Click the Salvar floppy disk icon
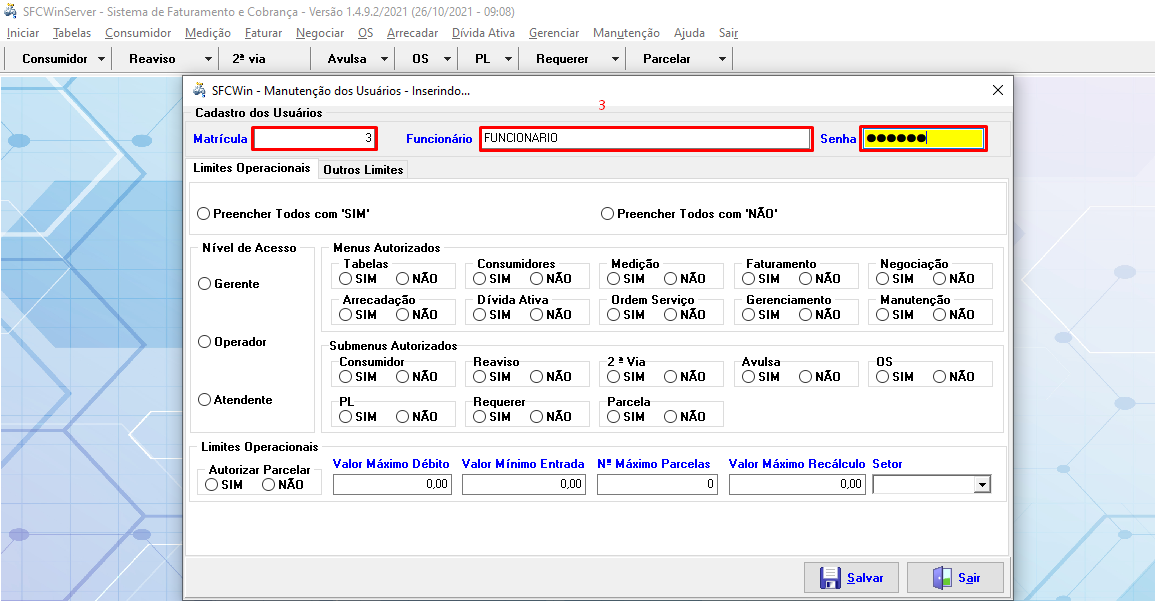The width and height of the screenshot is (1155, 601). click(829, 578)
